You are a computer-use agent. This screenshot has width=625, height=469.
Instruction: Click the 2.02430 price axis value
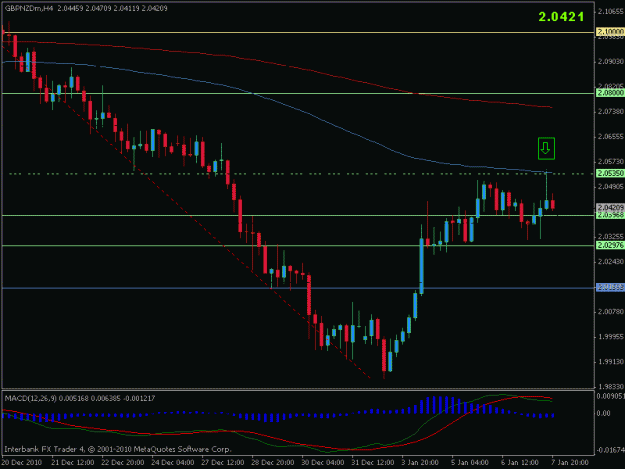point(610,261)
